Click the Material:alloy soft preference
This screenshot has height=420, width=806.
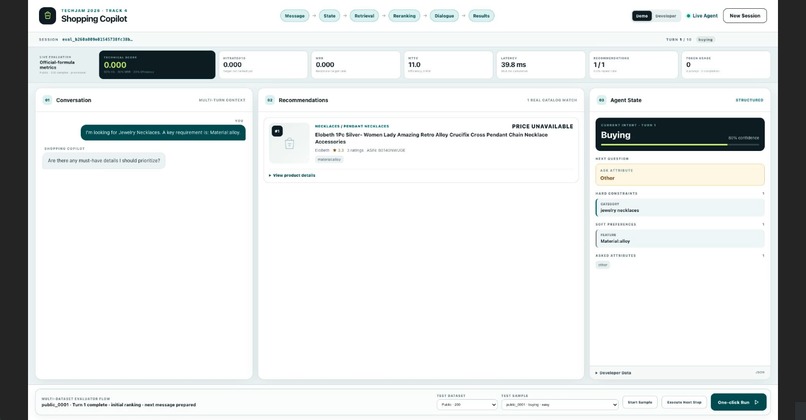680,239
